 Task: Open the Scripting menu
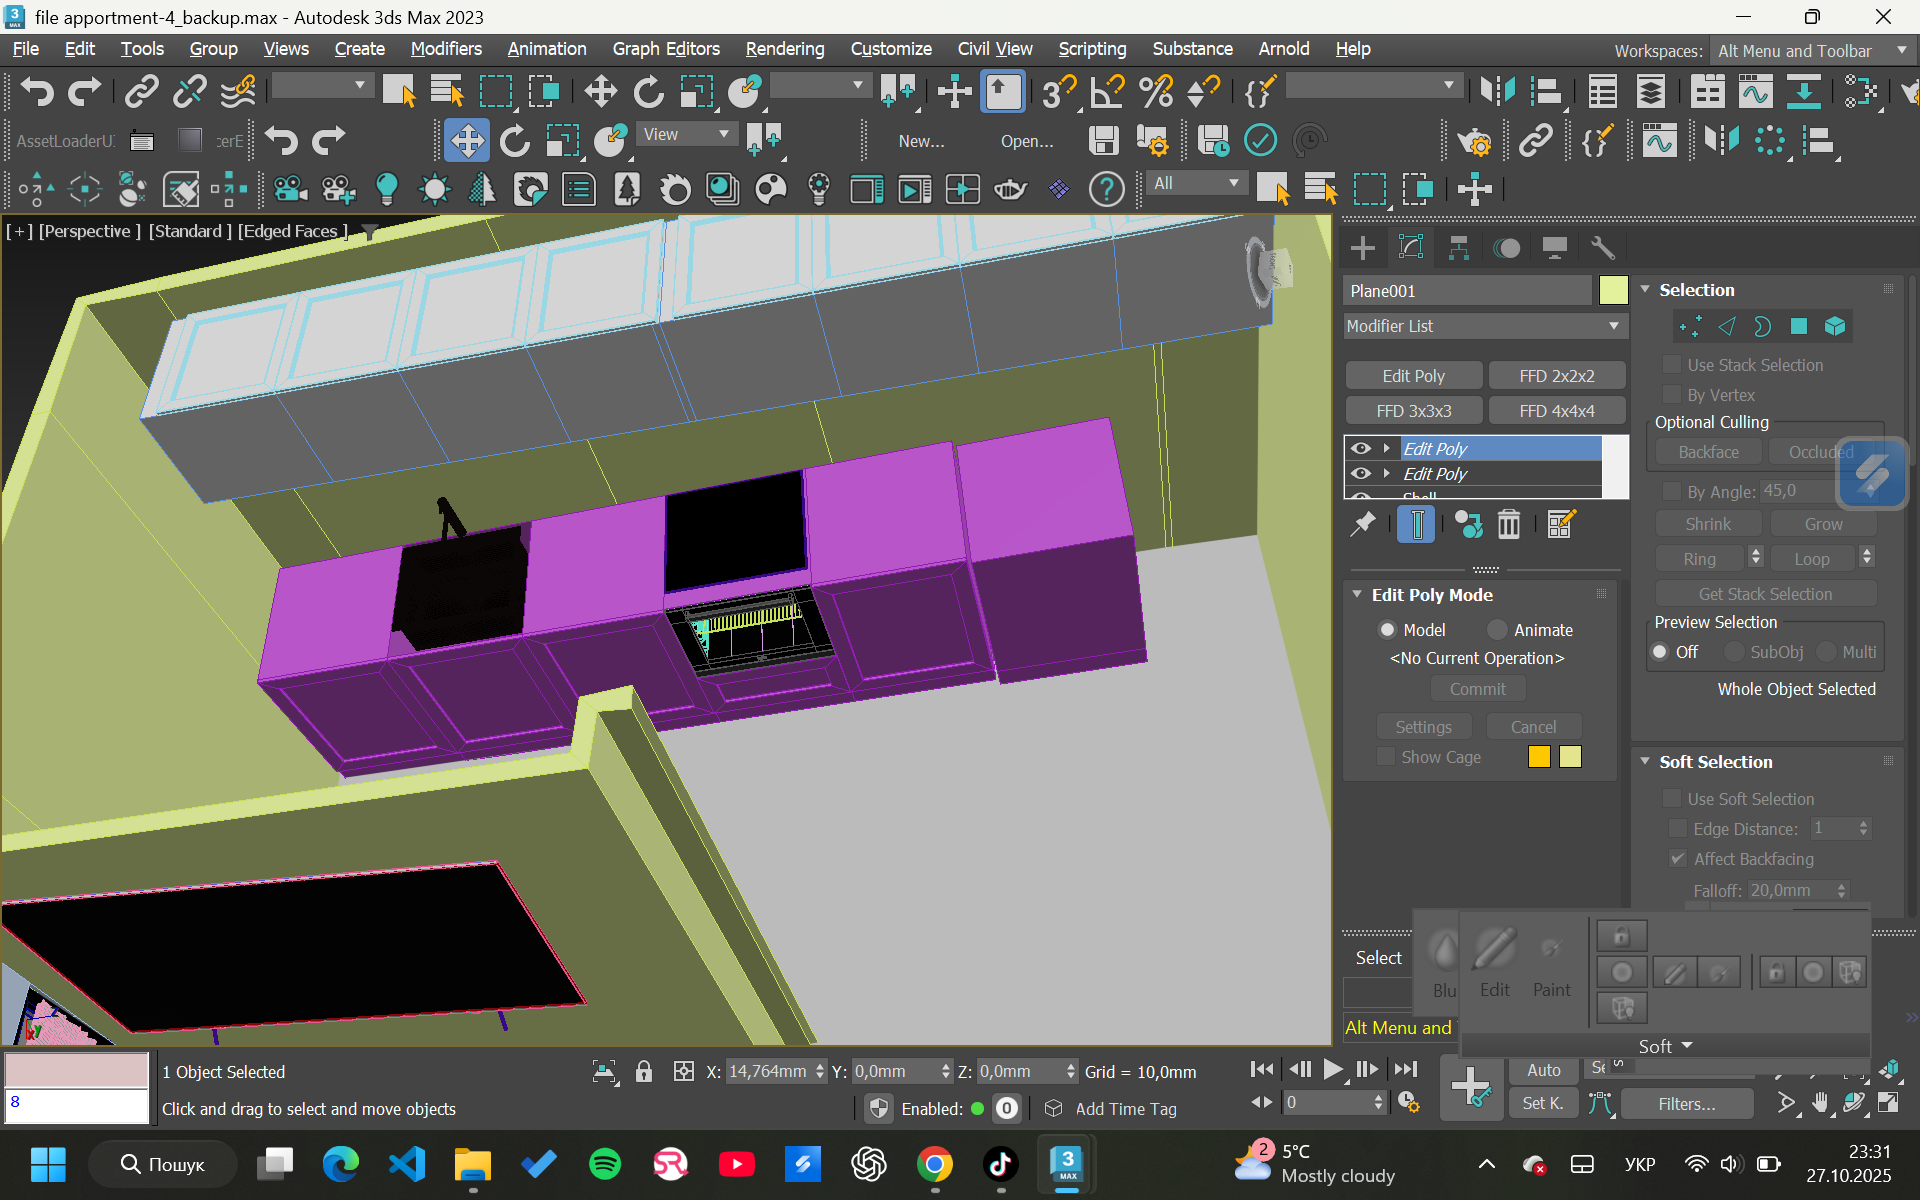(x=1092, y=48)
